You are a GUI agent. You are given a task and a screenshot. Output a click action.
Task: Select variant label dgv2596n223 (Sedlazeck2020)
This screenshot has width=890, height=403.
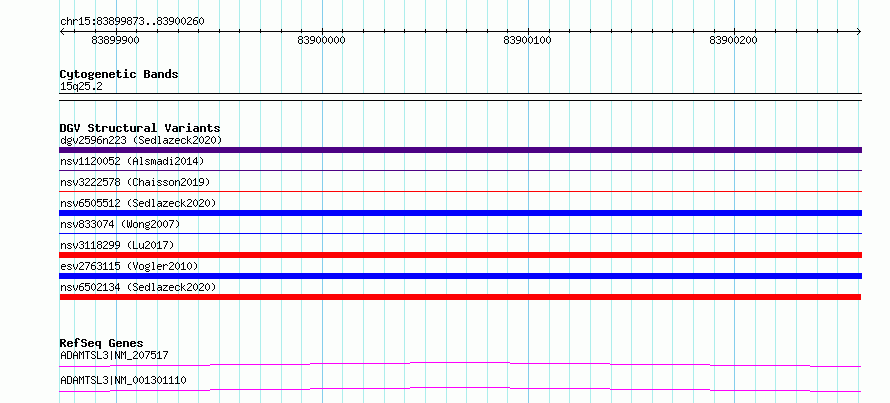coord(141,140)
